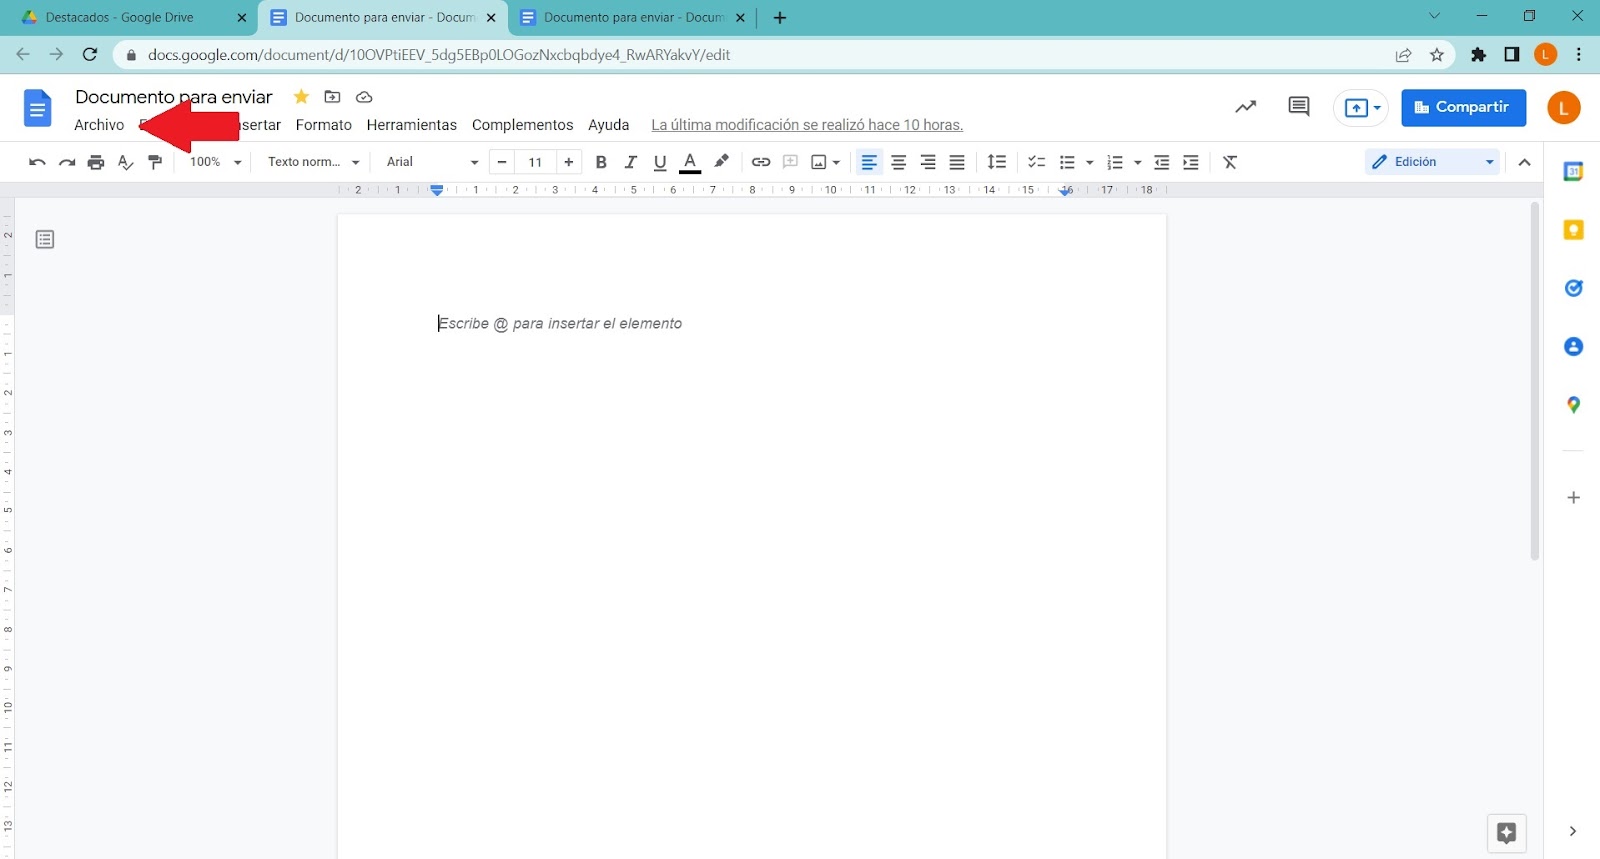This screenshot has height=859, width=1600.
Task: Open the text color picker
Action: tap(690, 162)
